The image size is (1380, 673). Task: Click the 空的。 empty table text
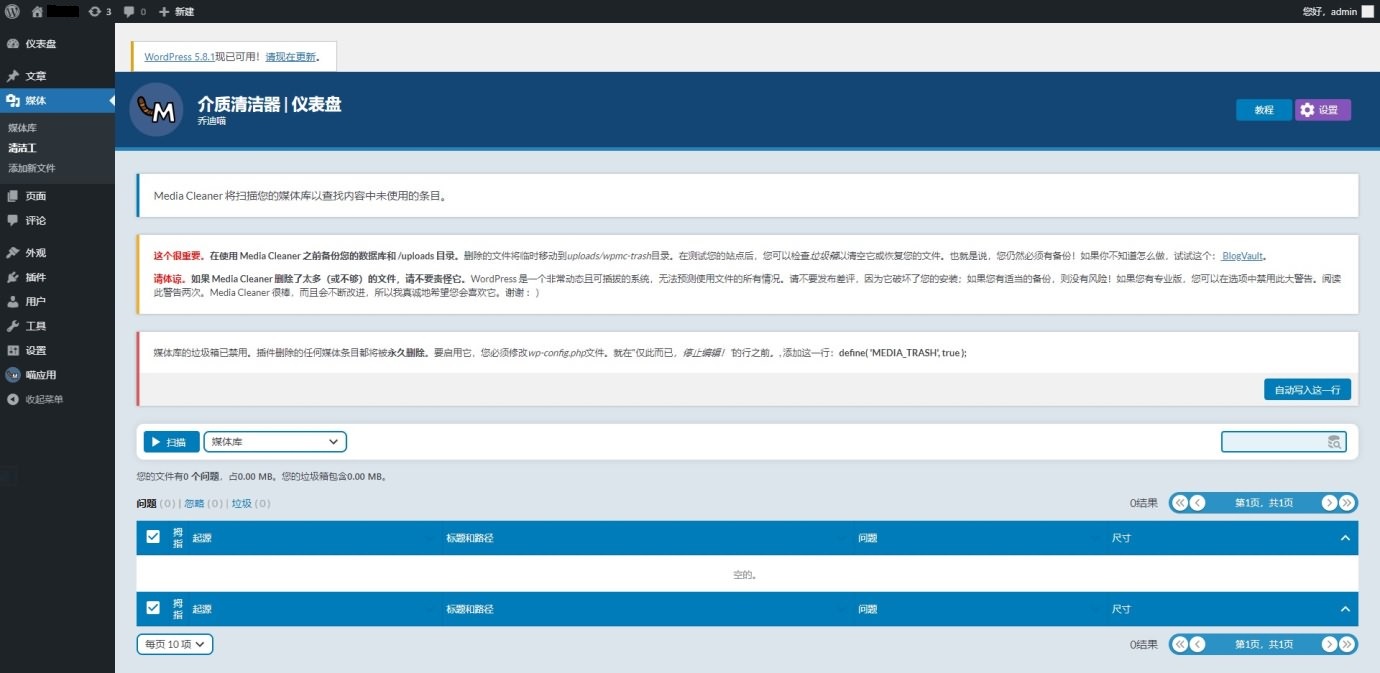pos(745,575)
